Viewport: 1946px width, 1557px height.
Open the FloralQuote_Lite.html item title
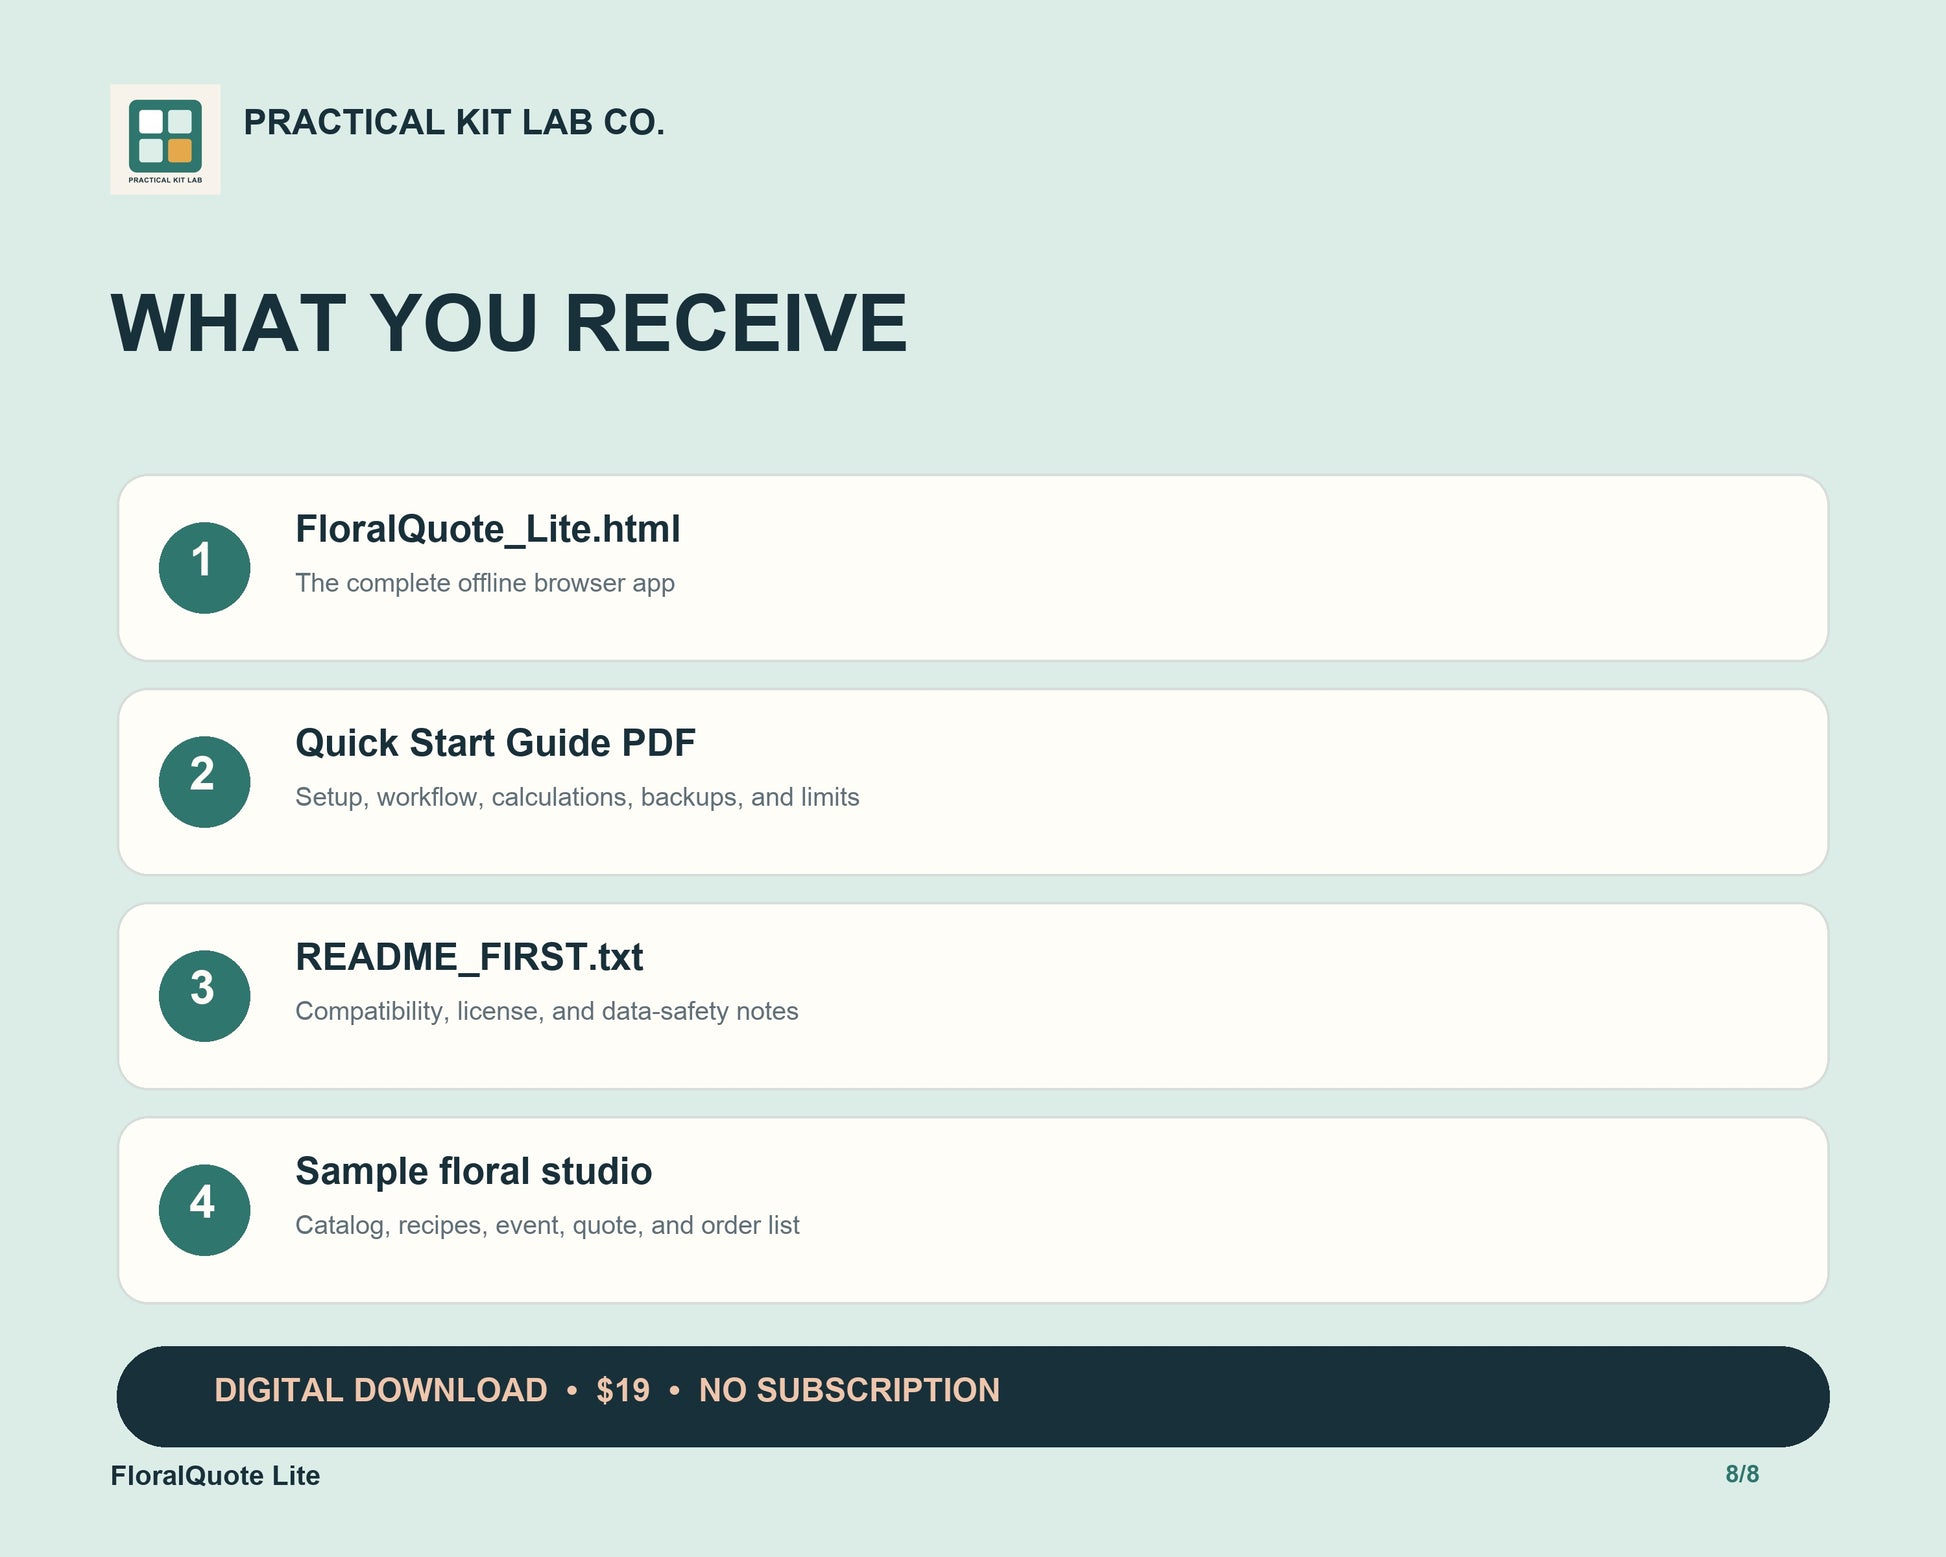(487, 529)
